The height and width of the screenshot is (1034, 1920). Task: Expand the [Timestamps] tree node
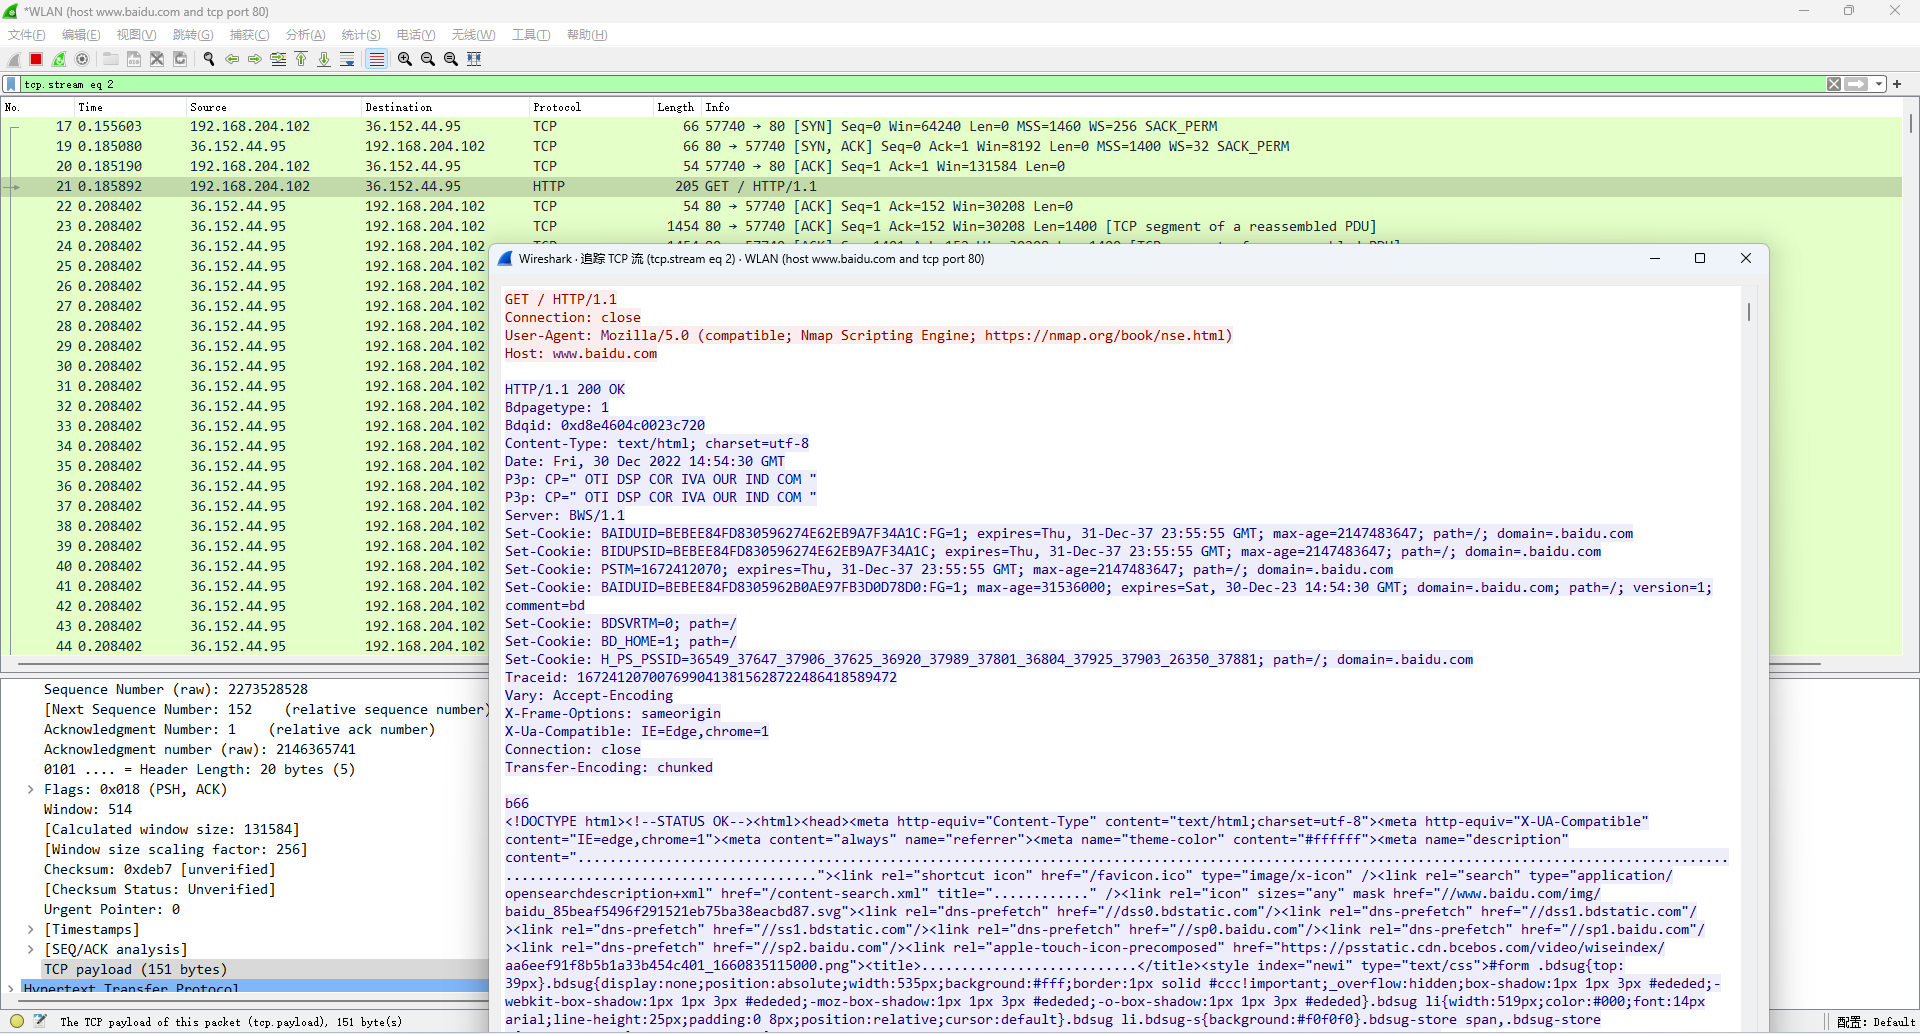(x=31, y=929)
